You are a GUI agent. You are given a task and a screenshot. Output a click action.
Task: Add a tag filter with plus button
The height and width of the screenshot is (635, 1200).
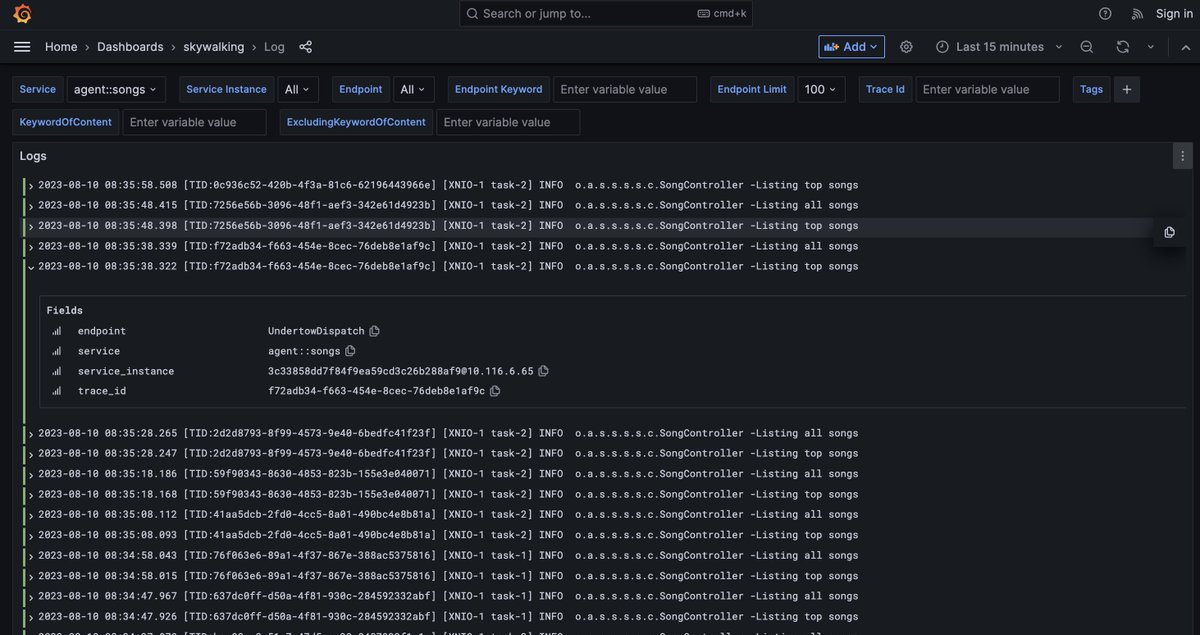point(1127,90)
